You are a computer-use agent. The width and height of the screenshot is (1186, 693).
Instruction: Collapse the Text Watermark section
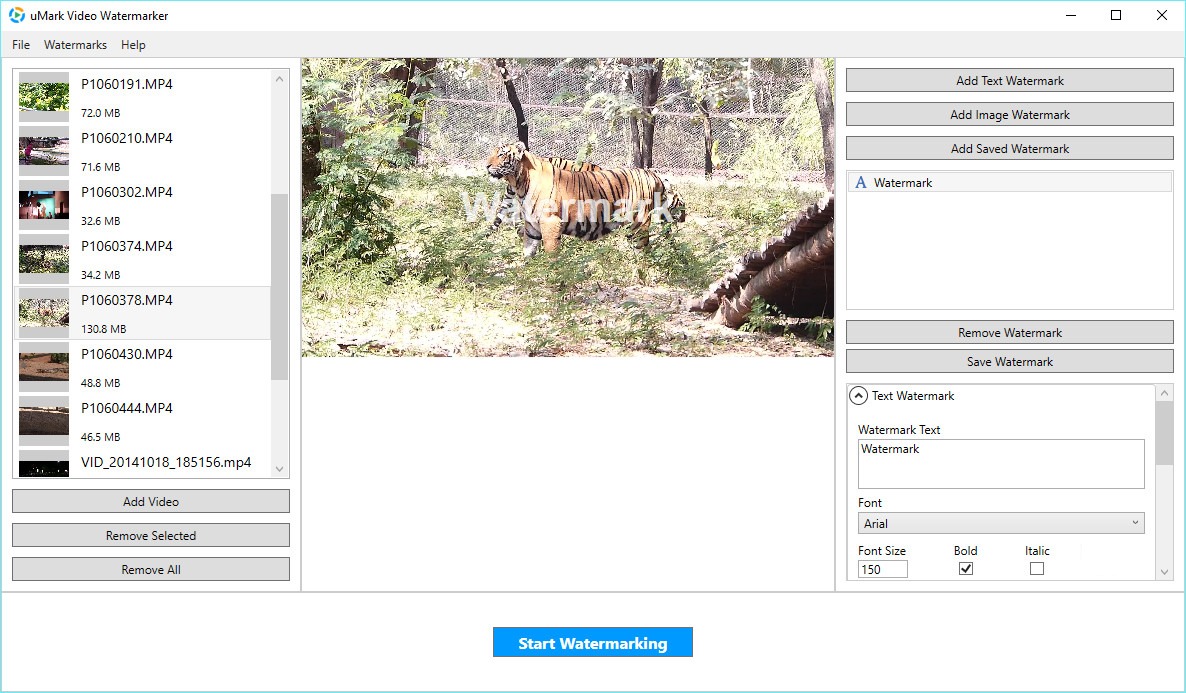click(858, 396)
